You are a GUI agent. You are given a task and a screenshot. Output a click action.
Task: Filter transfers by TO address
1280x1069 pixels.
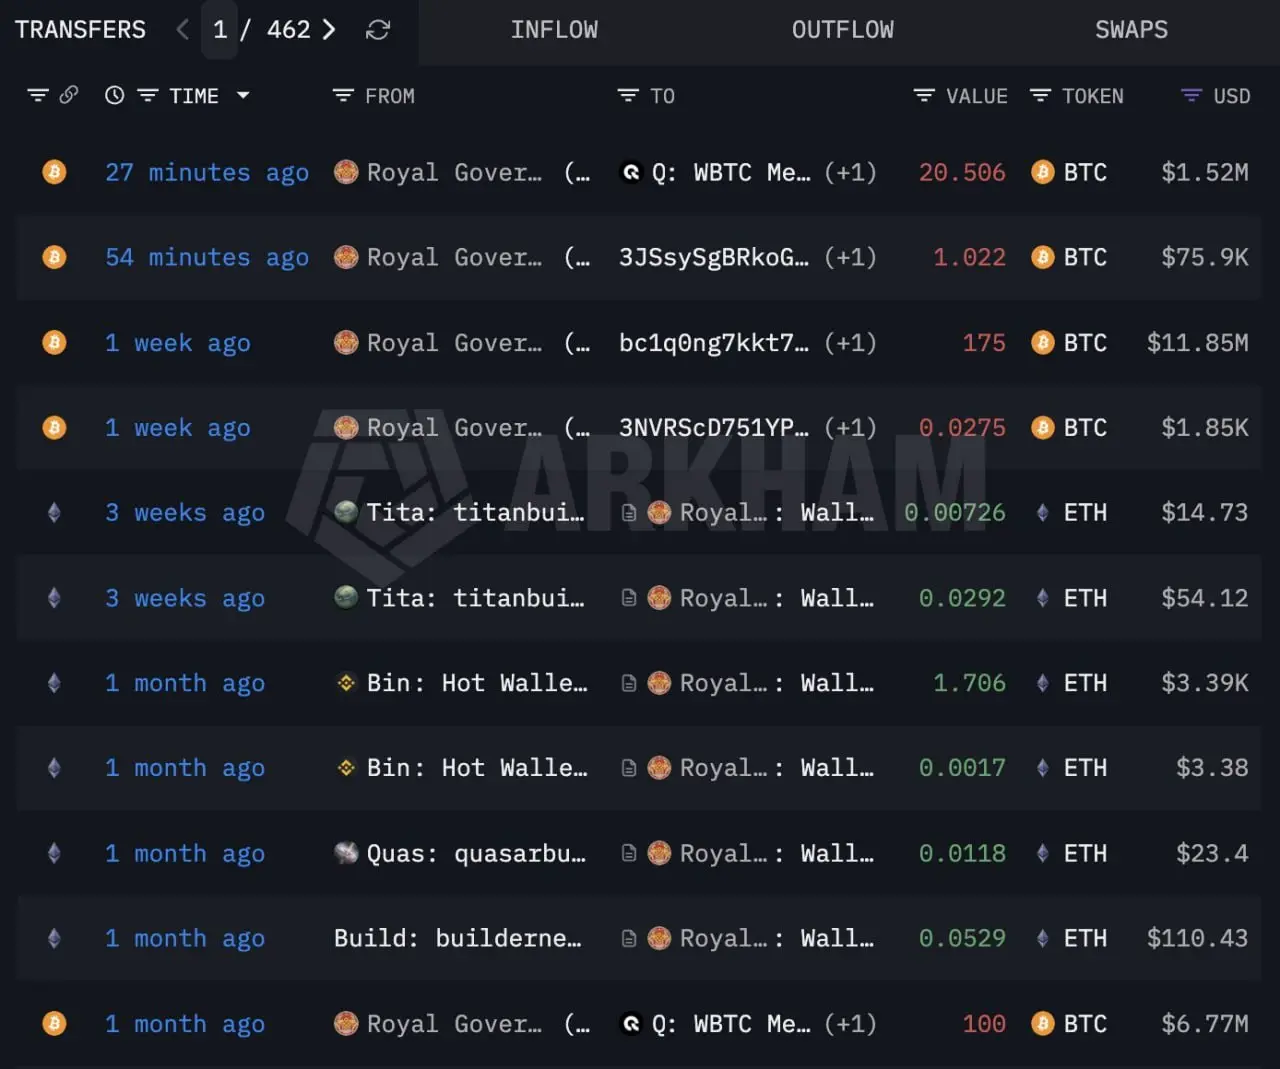coord(628,95)
